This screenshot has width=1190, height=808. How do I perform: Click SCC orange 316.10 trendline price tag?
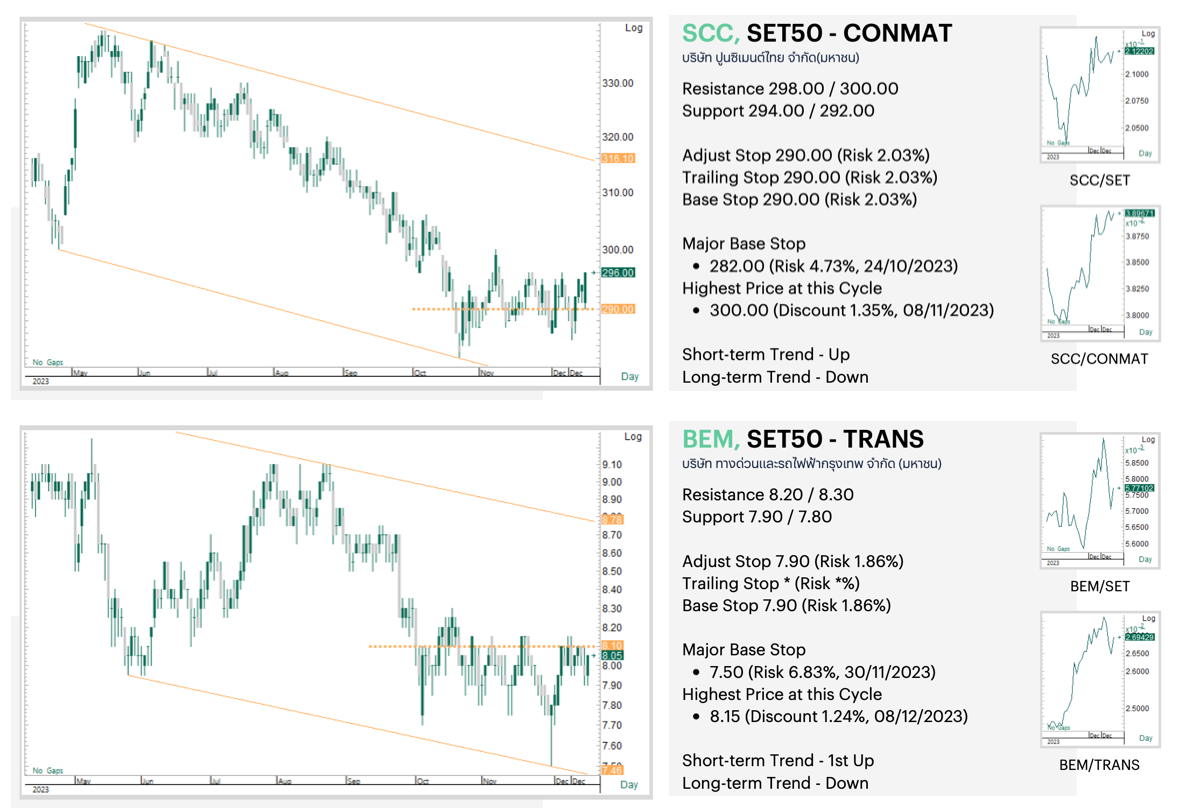pos(618,159)
